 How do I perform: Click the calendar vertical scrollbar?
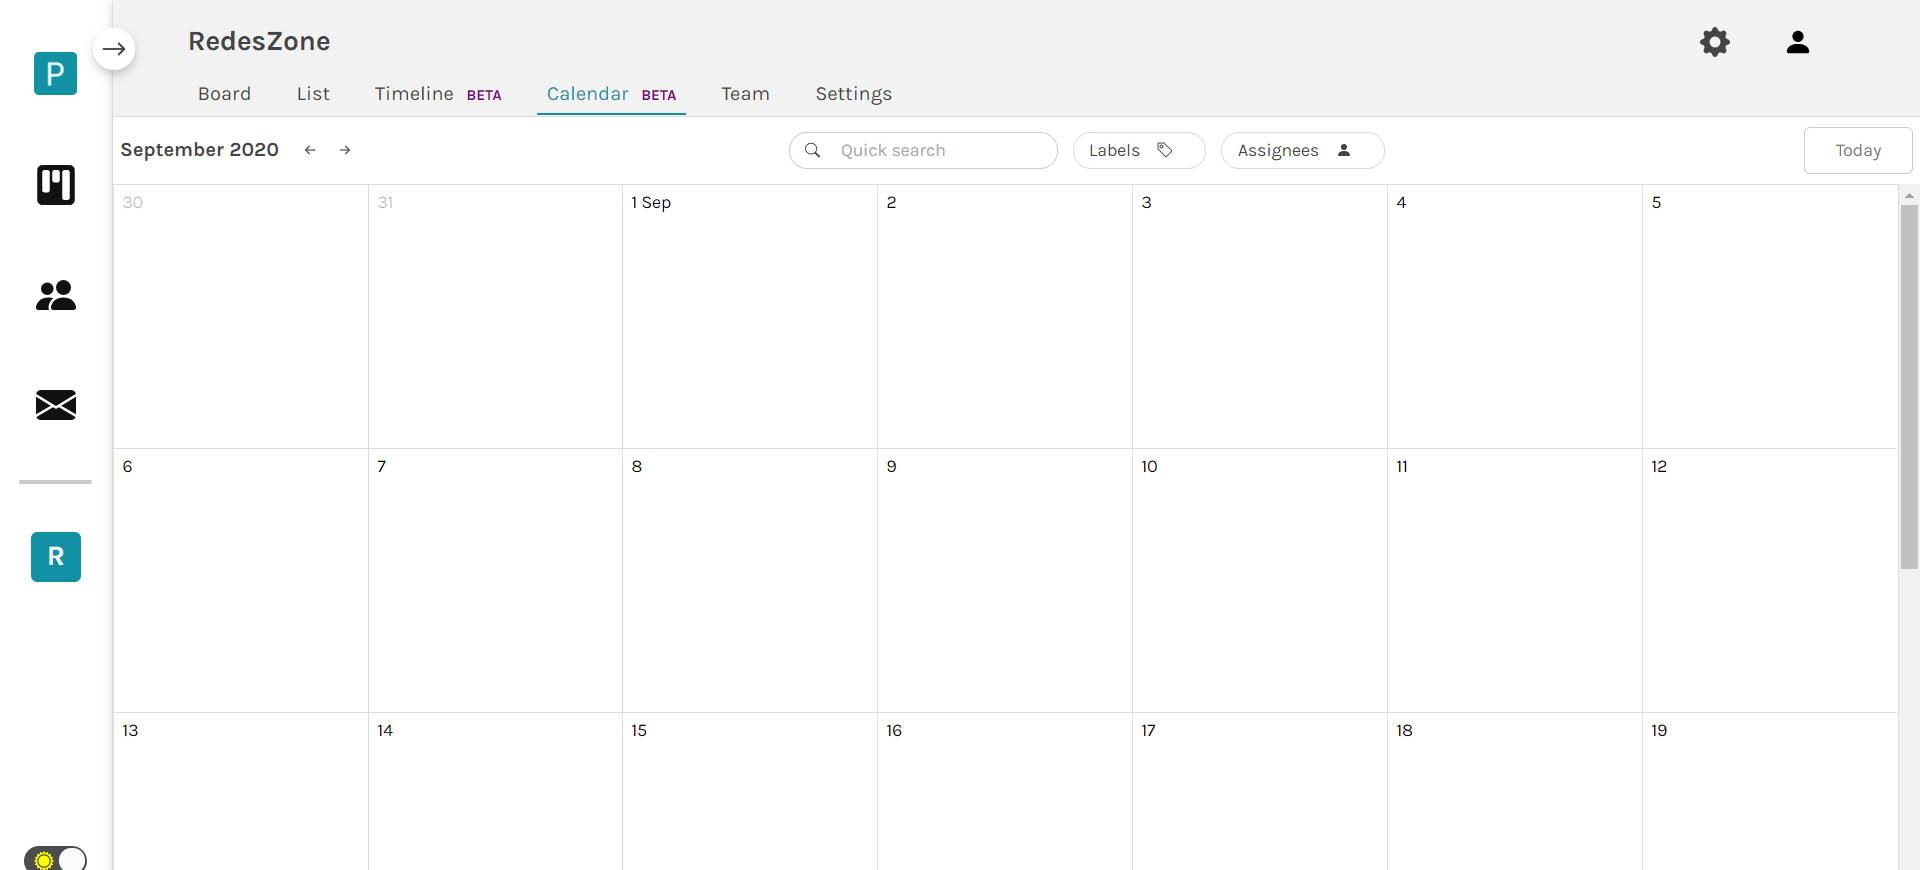(x=1908, y=386)
